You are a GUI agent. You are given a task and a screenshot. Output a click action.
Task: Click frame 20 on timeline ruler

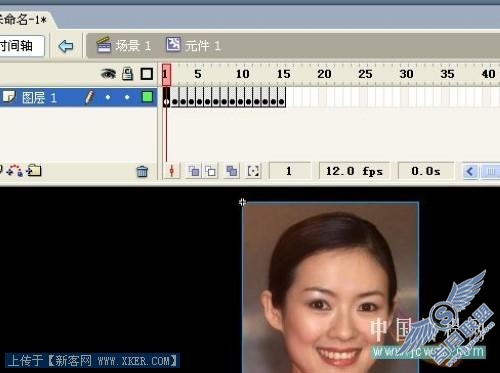(x=324, y=74)
